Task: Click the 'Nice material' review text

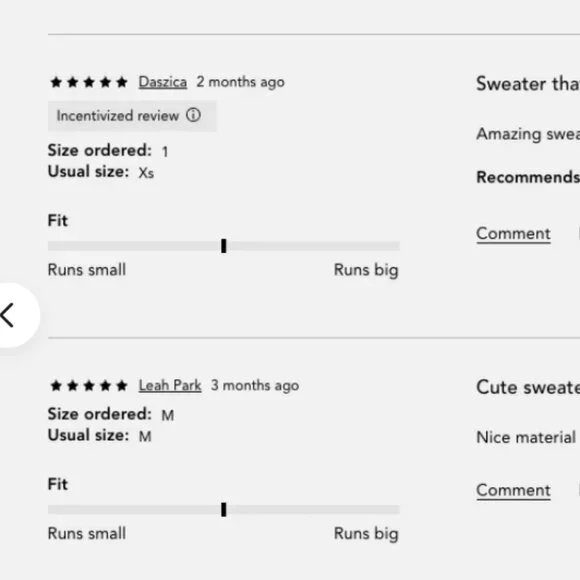Action: tap(526, 437)
